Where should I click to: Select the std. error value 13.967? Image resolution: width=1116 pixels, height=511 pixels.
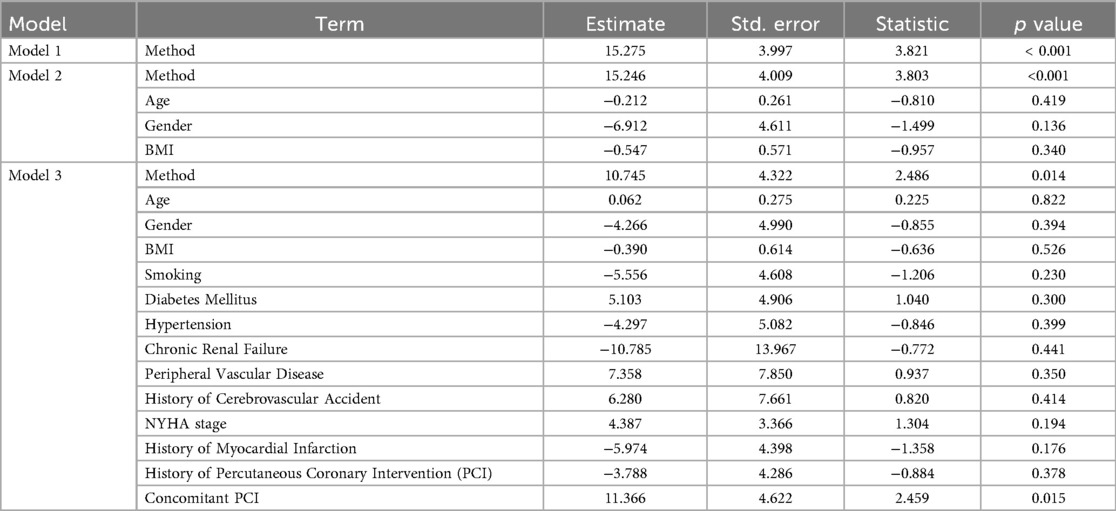(774, 349)
